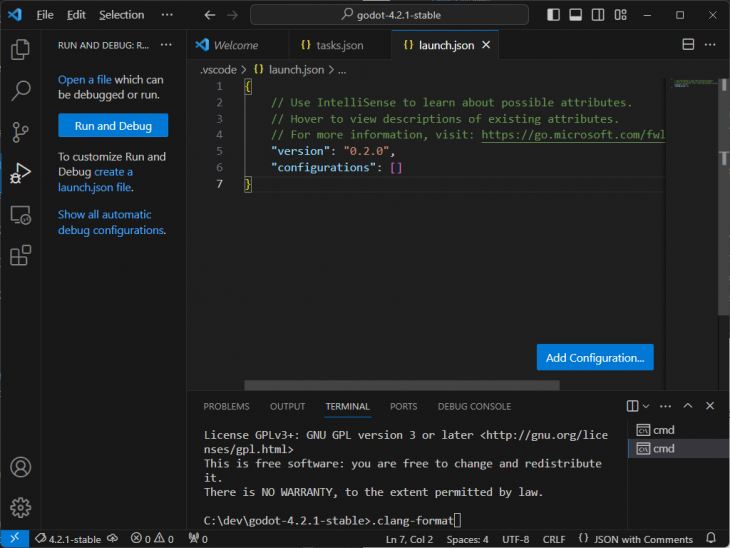Open the Remote Explorer icon
This screenshot has width=730, height=548.
coord(20,215)
